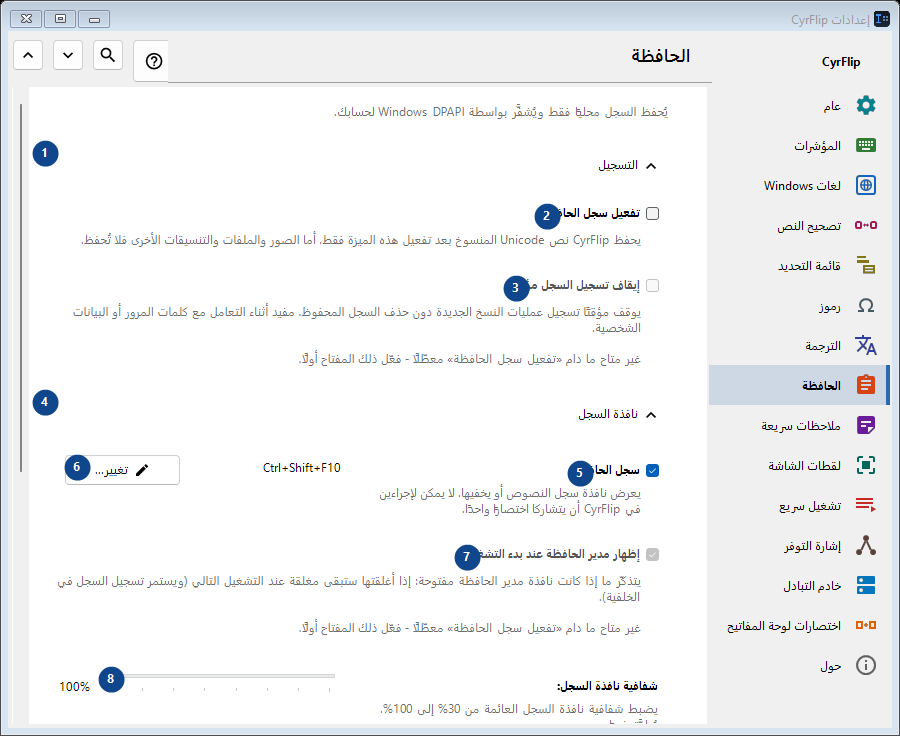Open the search magnifier in toolbar

pyautogui.click(x=108, y=55)
